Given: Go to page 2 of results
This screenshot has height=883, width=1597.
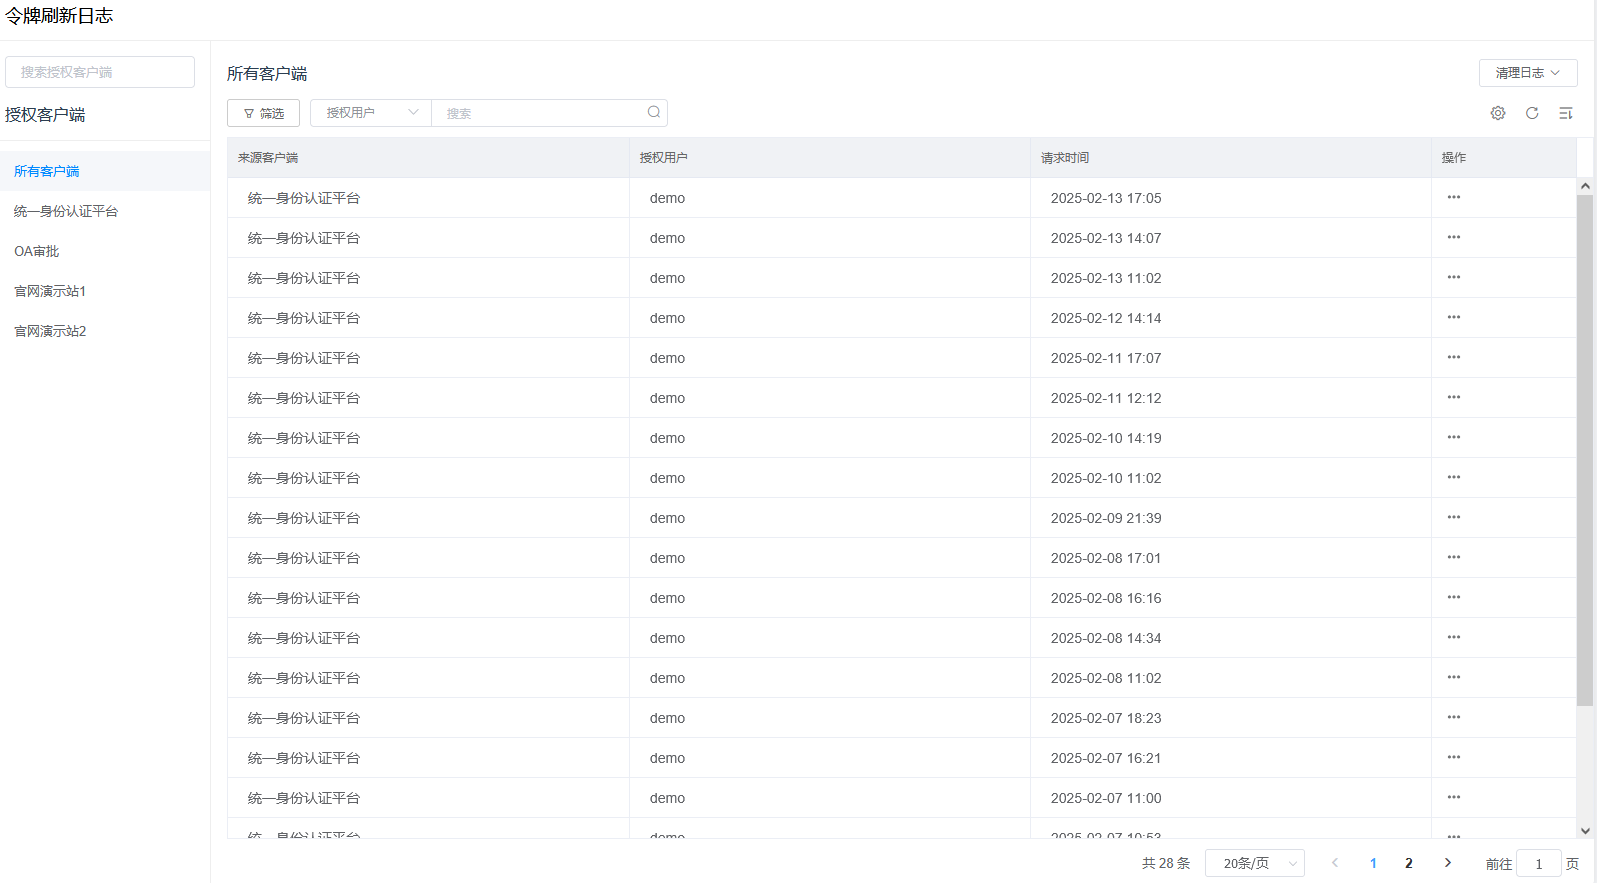Looking at the screenshot, I should point(1408,863).
